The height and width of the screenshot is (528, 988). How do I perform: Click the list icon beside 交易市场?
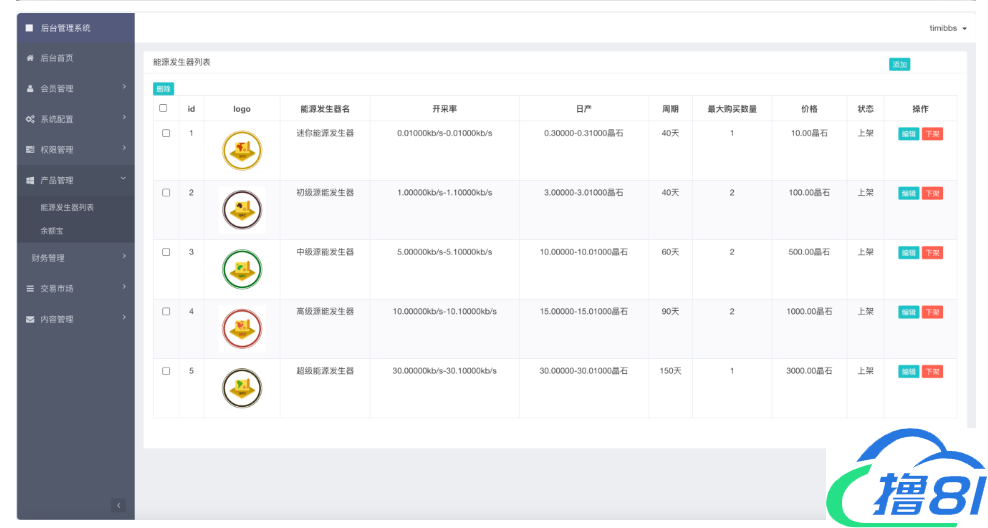click(x=30, y=289)
